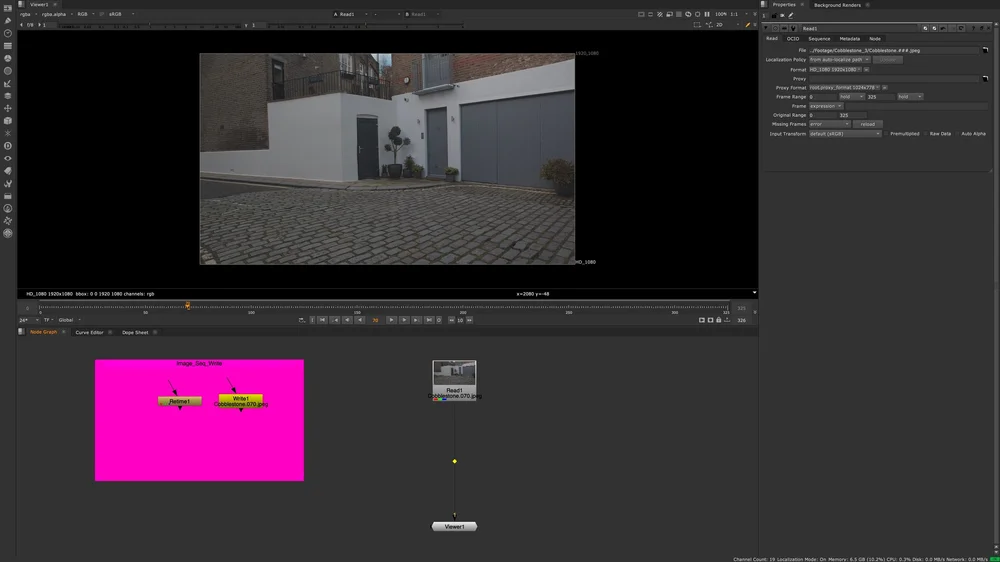Switch to the Metadata properties tab
The width and height of the screenshot is (1000, 562).
849,39
